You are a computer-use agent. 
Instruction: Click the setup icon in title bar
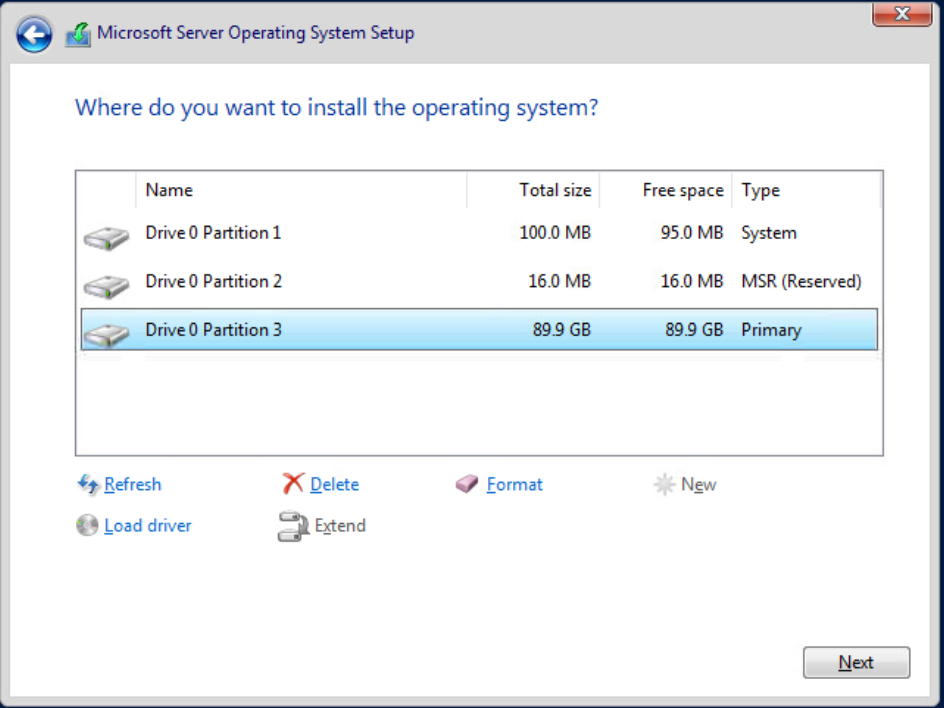[x=78, y=35]
